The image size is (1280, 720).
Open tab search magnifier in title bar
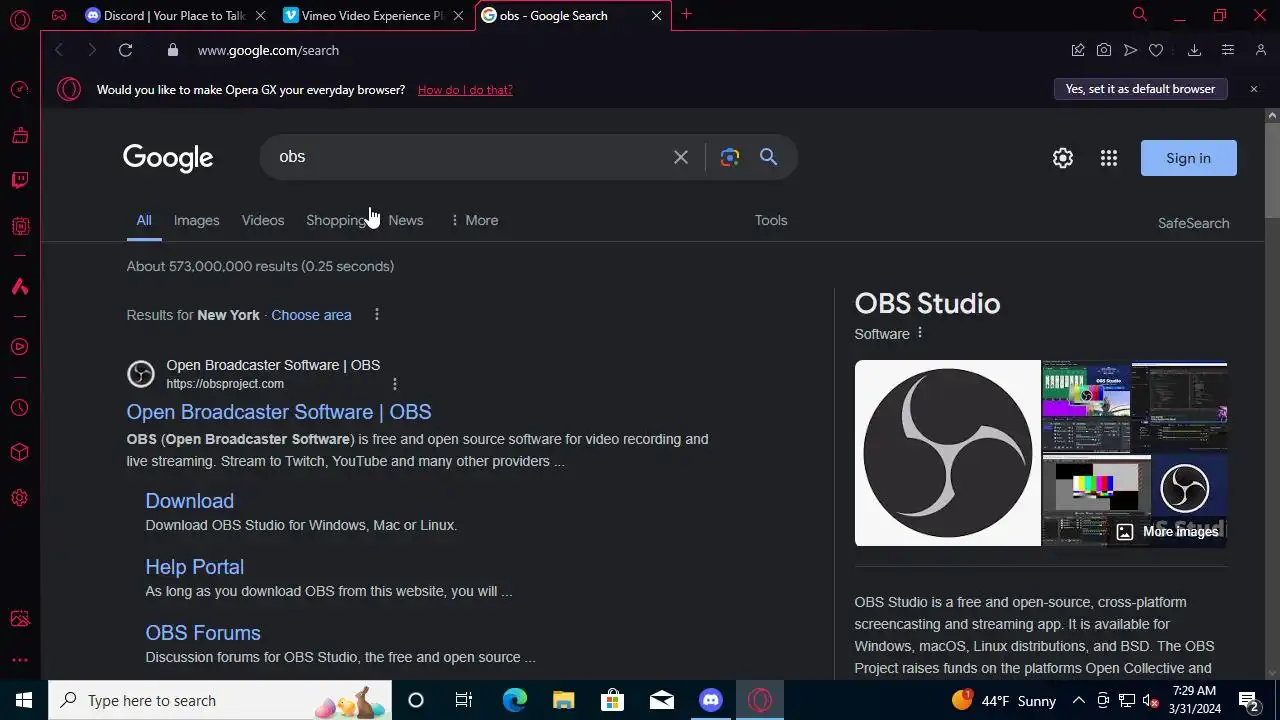click(1139, 15)
